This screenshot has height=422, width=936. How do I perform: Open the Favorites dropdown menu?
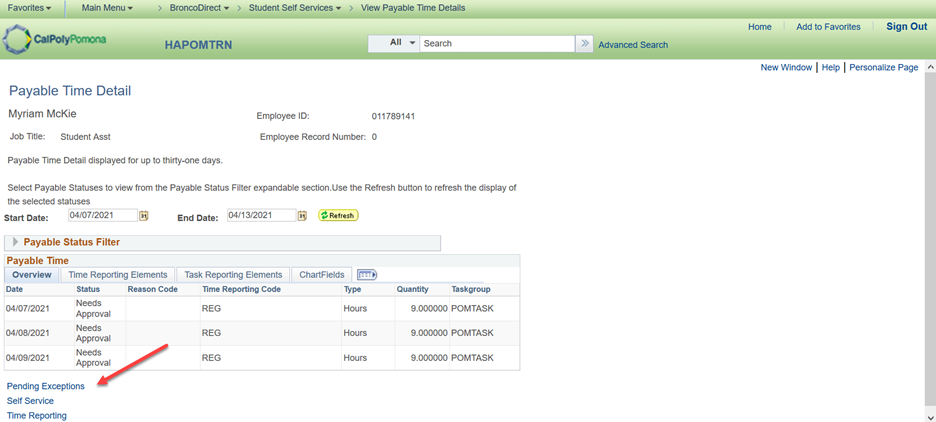coord(30,8)
